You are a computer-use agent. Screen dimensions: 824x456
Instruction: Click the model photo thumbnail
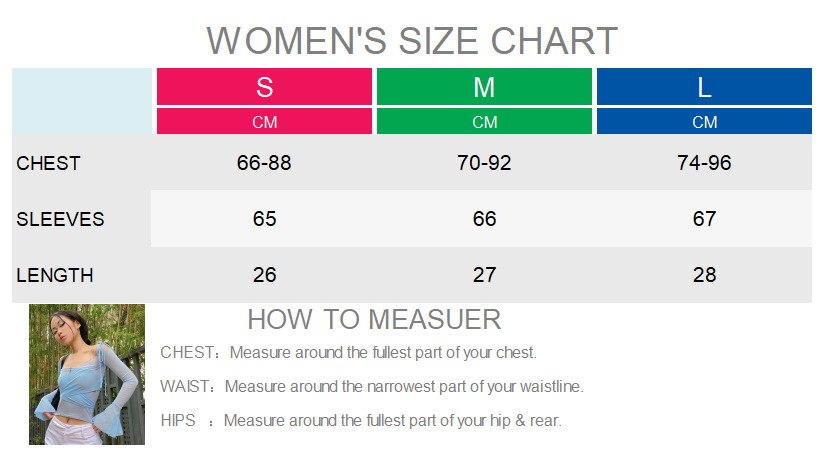(87, 374)
